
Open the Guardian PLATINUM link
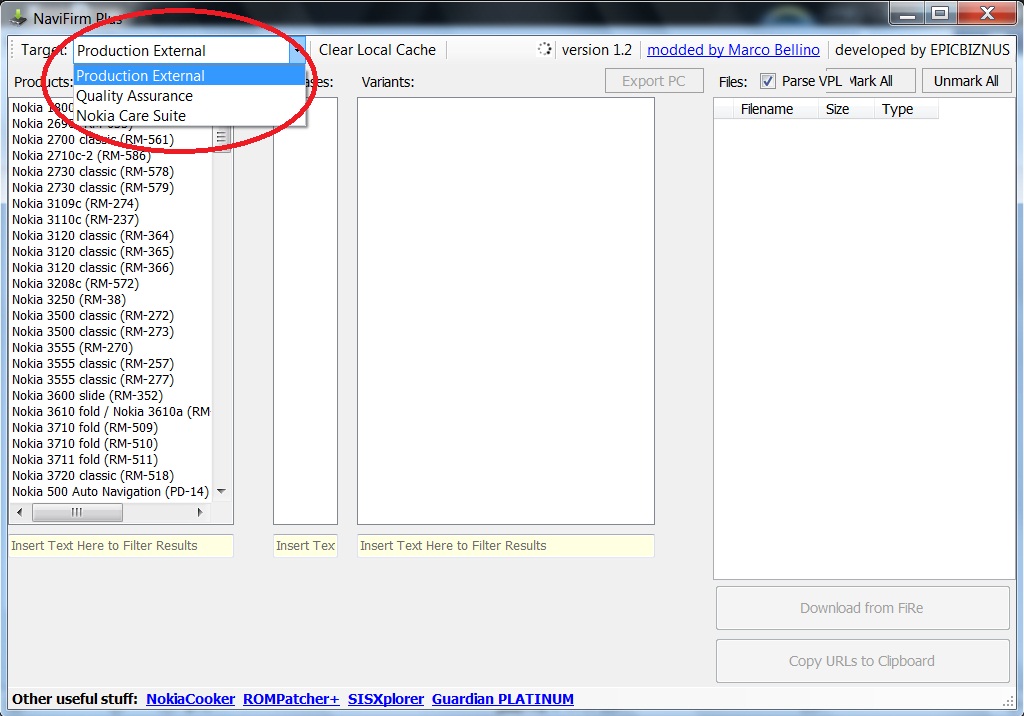click(503, 699)
